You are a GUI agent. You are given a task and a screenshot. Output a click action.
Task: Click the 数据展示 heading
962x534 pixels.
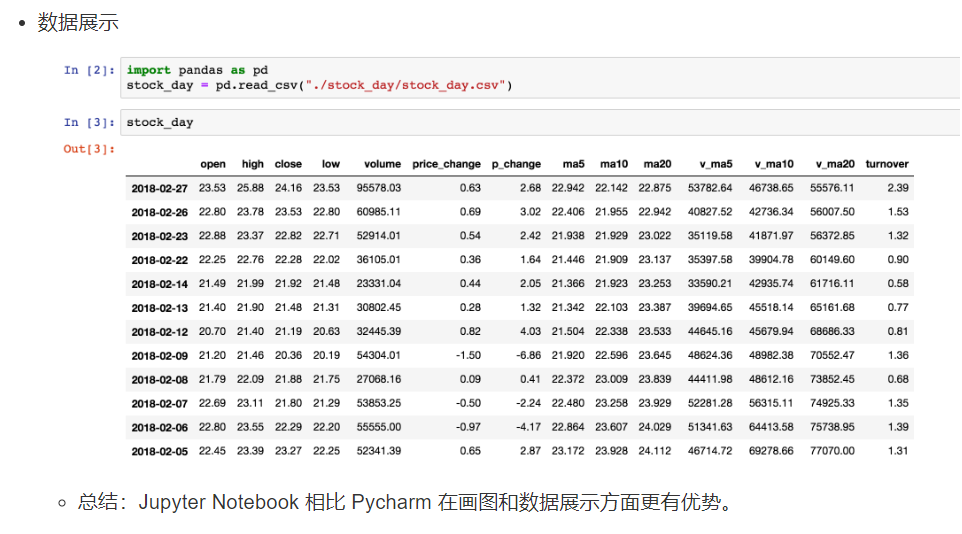(x=78, y=23)
